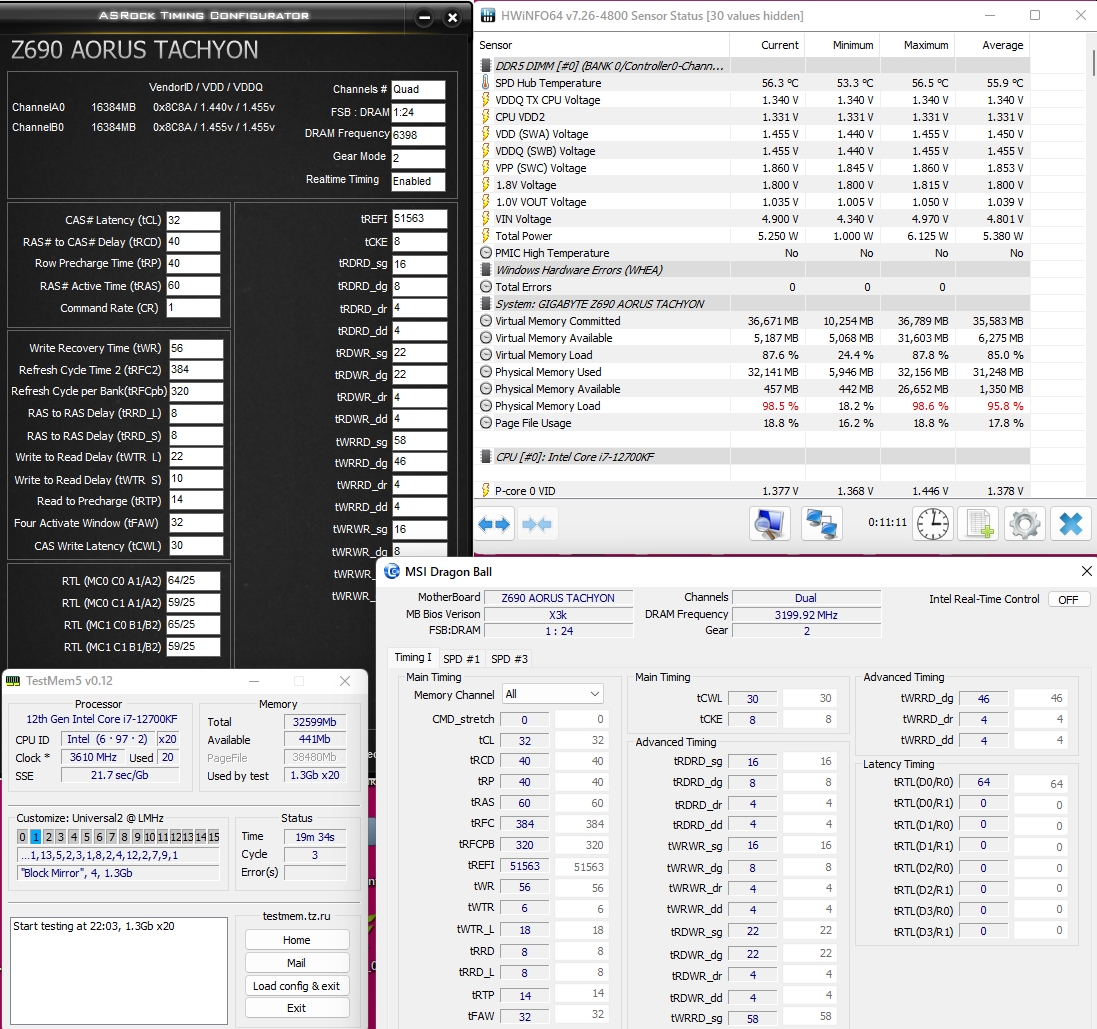The width and height of the screenshot is (1097, 1029).
Task: Click Windows Hardware Errors group icon
Action: click(486, 270)
